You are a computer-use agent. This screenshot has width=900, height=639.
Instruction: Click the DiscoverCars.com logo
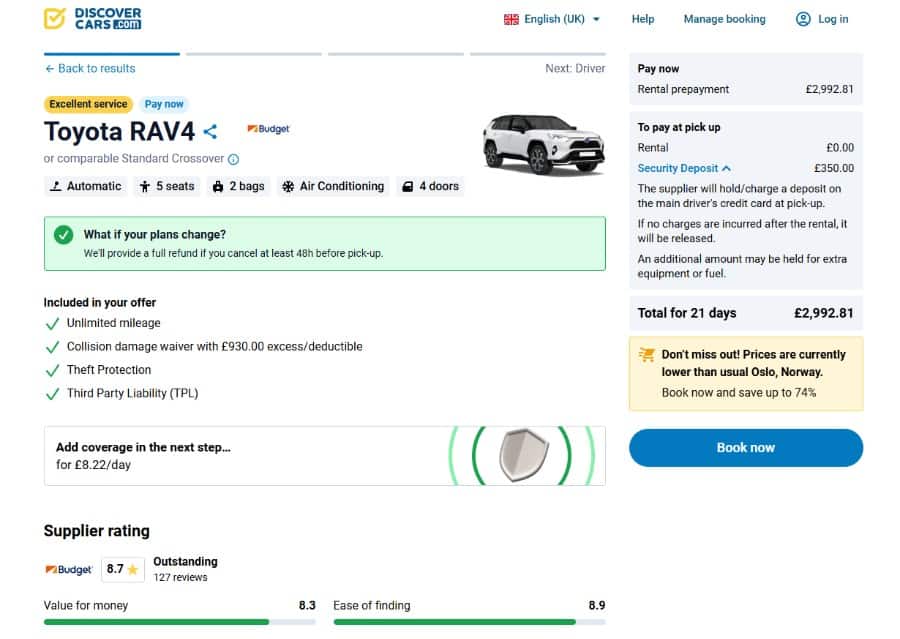click(92, 18)
